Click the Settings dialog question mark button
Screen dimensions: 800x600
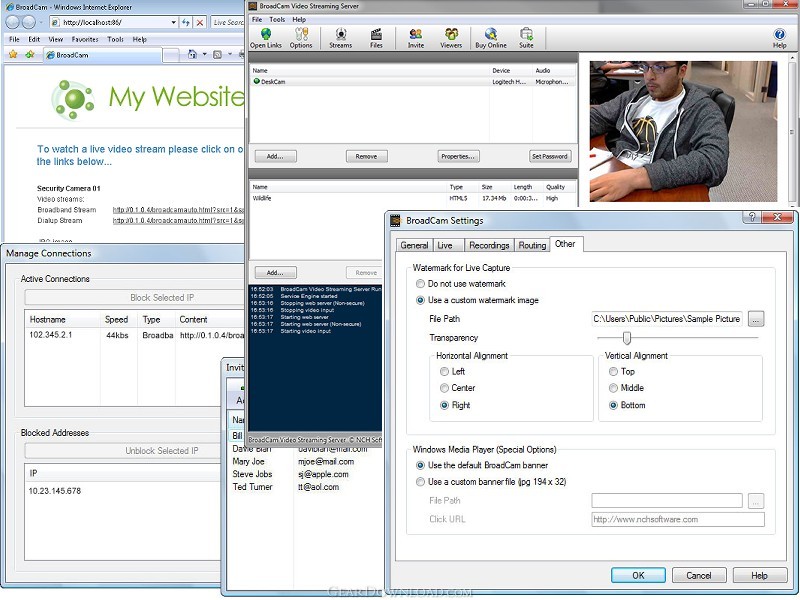tap(752, 217)
